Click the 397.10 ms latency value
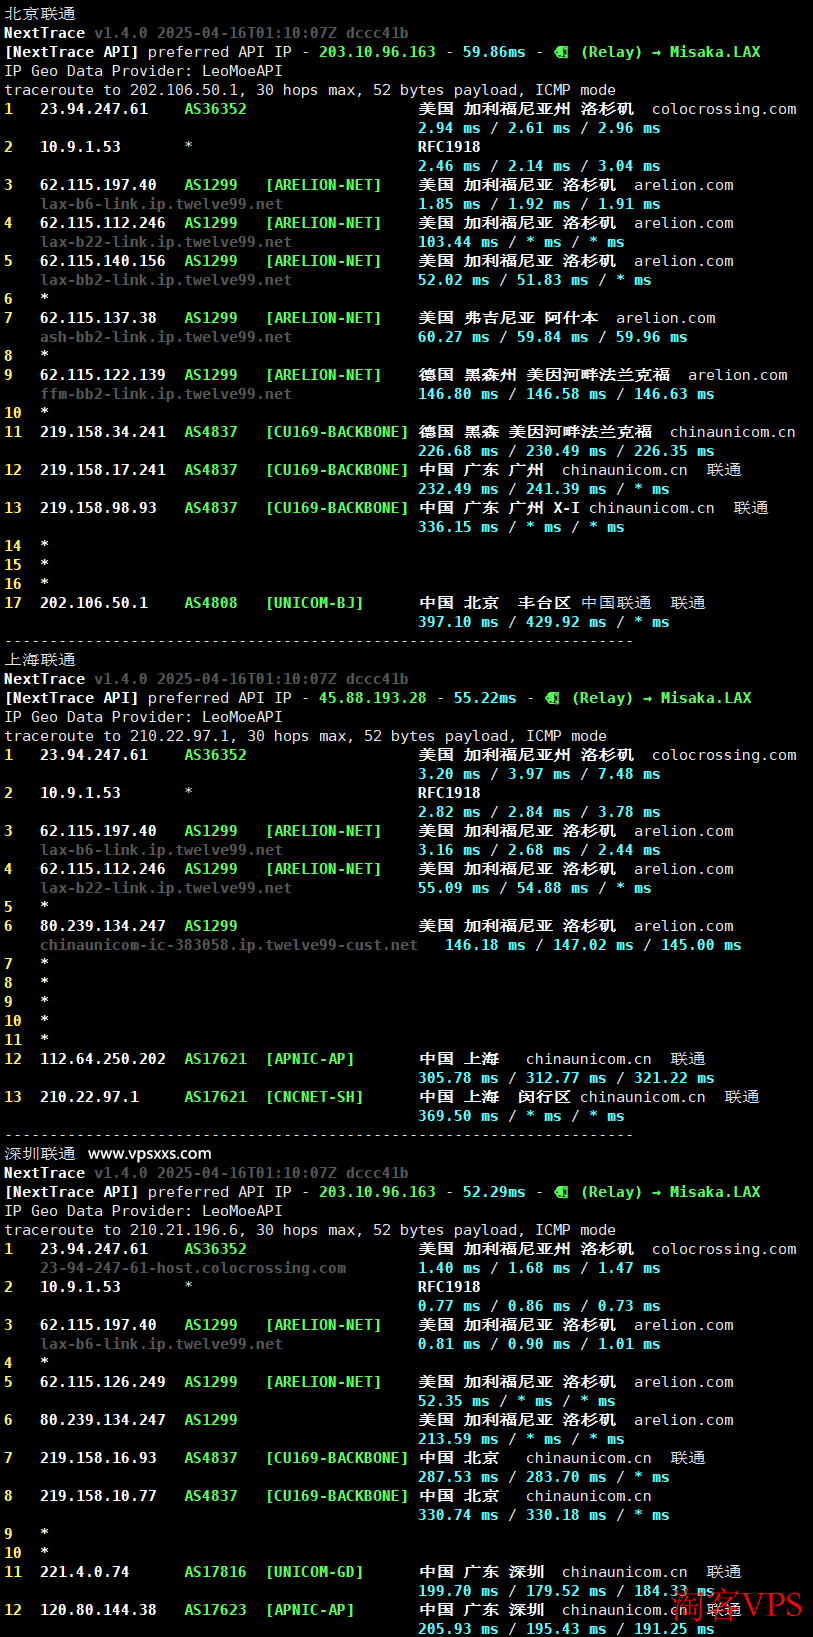This screenshot has width=813, height=1637. (x=458, y=622)
